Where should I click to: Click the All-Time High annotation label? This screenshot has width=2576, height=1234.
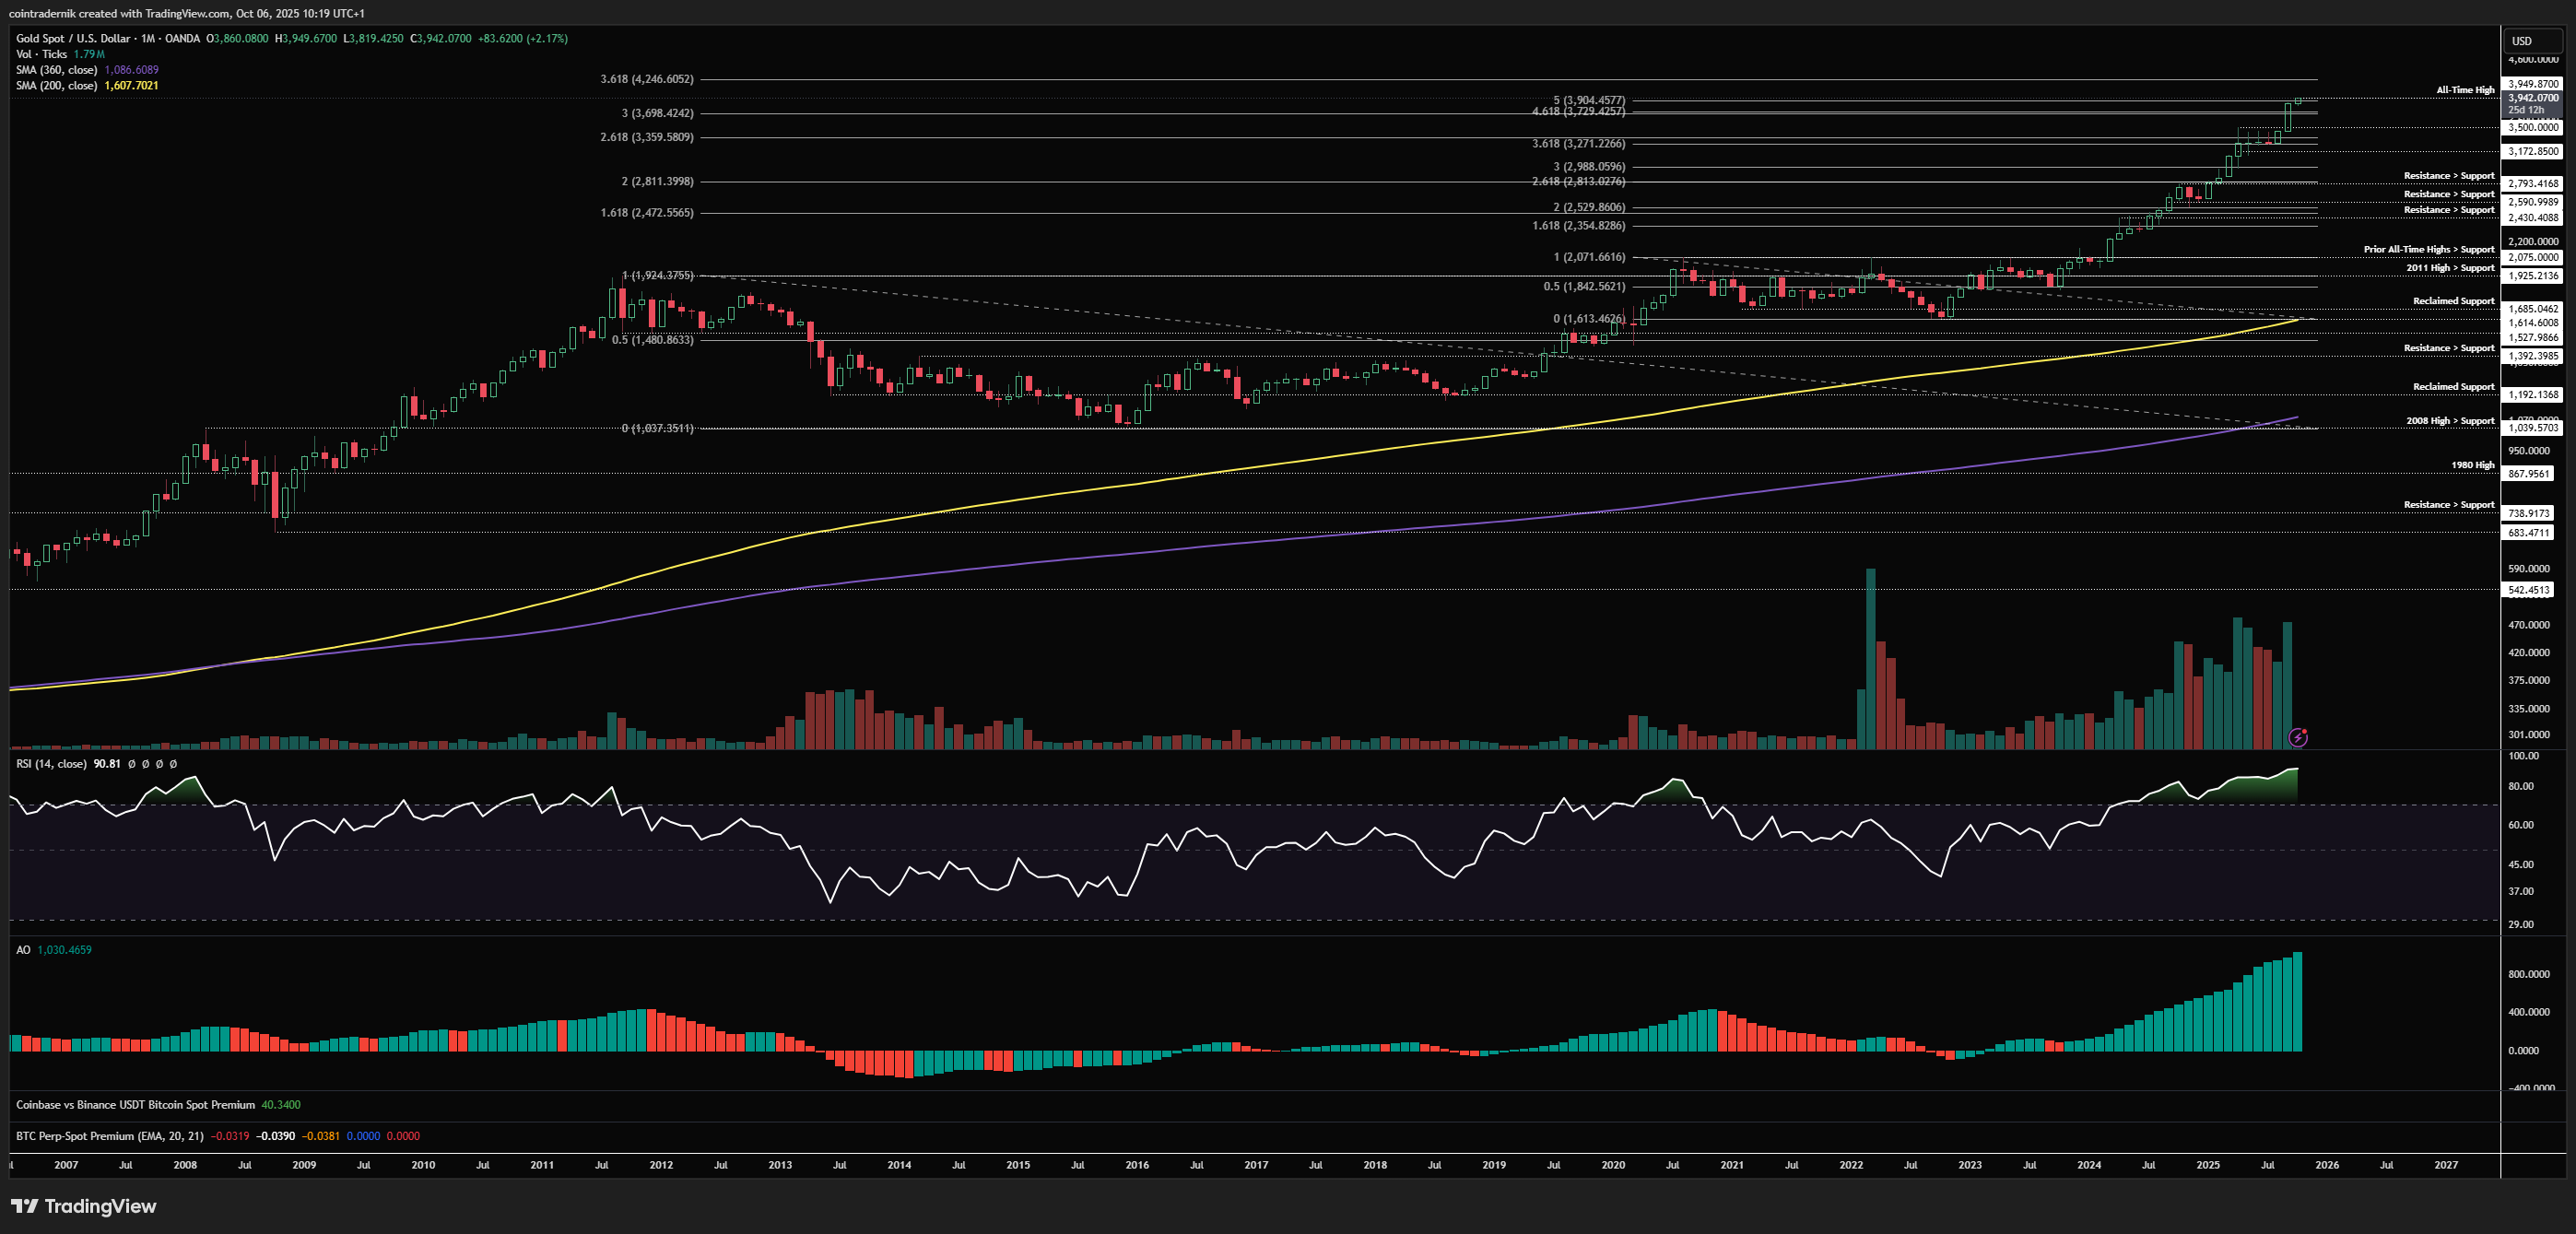[2465, 90]
